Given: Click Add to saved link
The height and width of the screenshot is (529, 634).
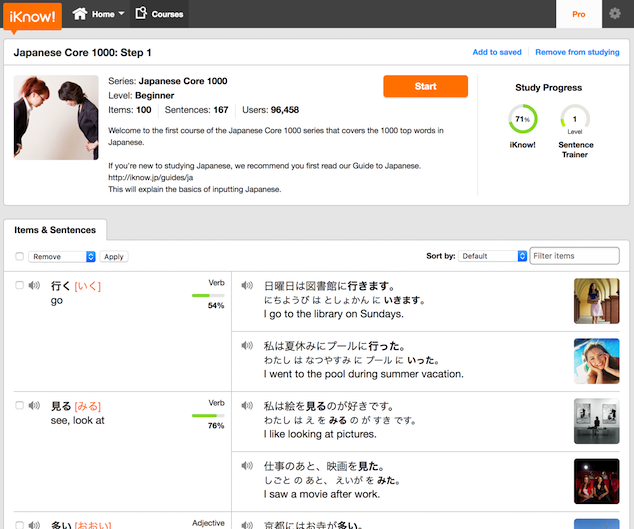Looking at the screenshot, I should pyautogui.click(x=497, y=52).
